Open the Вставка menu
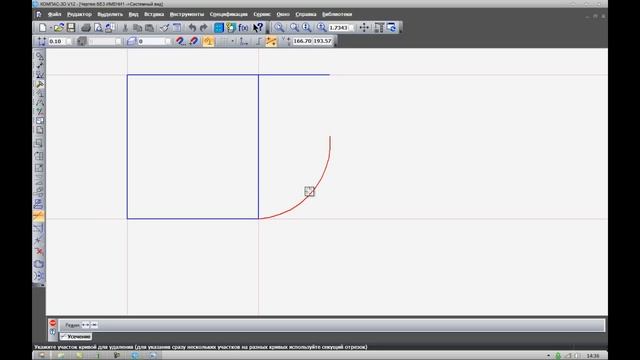Image resolution: width=640 pixels, height=360 pixels. click(x=154, y=14)
